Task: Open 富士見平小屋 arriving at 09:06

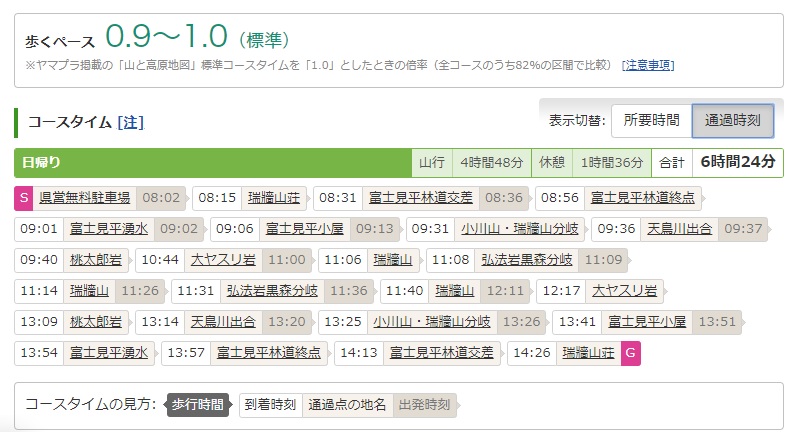Action: click(x=304, y=228)
